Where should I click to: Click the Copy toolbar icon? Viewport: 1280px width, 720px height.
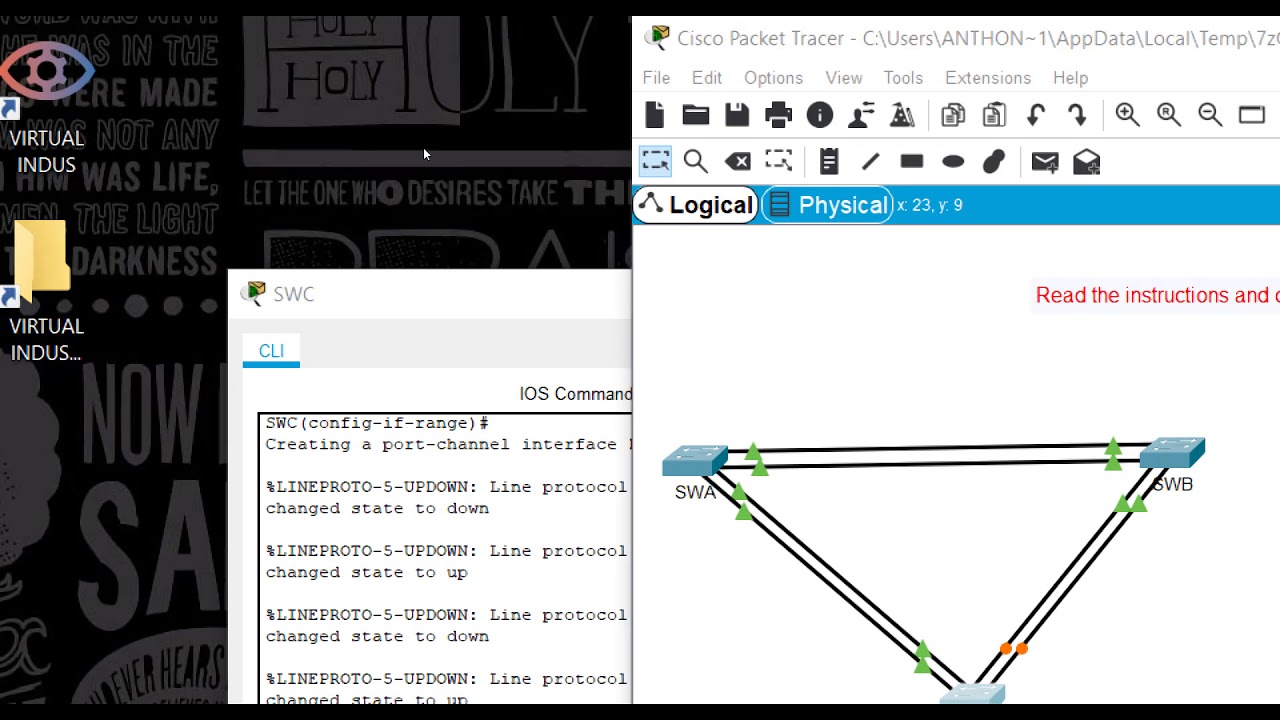pyautogui.click(x=953, y=115)
